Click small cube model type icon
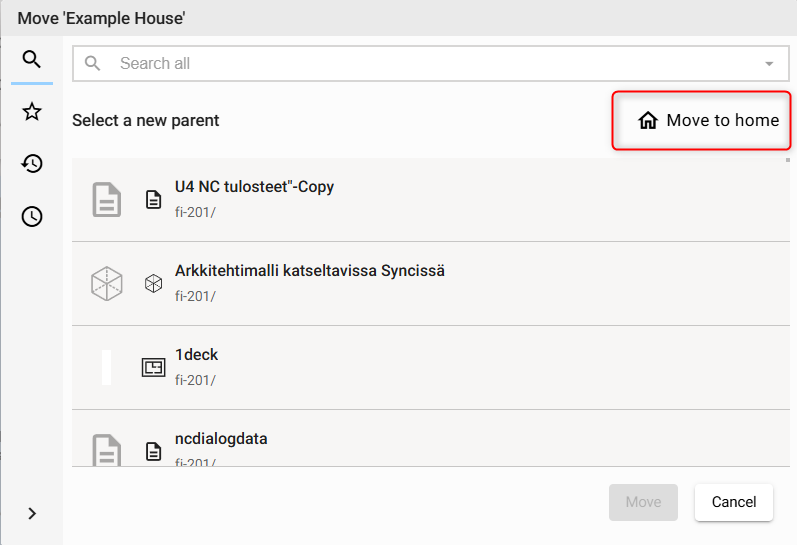 (153, 284)
